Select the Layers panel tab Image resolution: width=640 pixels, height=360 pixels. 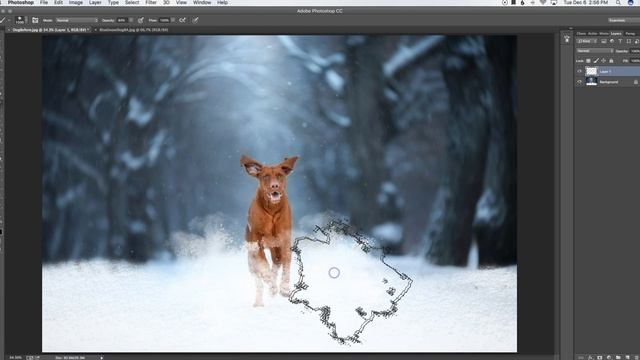(x=616, y=33)
